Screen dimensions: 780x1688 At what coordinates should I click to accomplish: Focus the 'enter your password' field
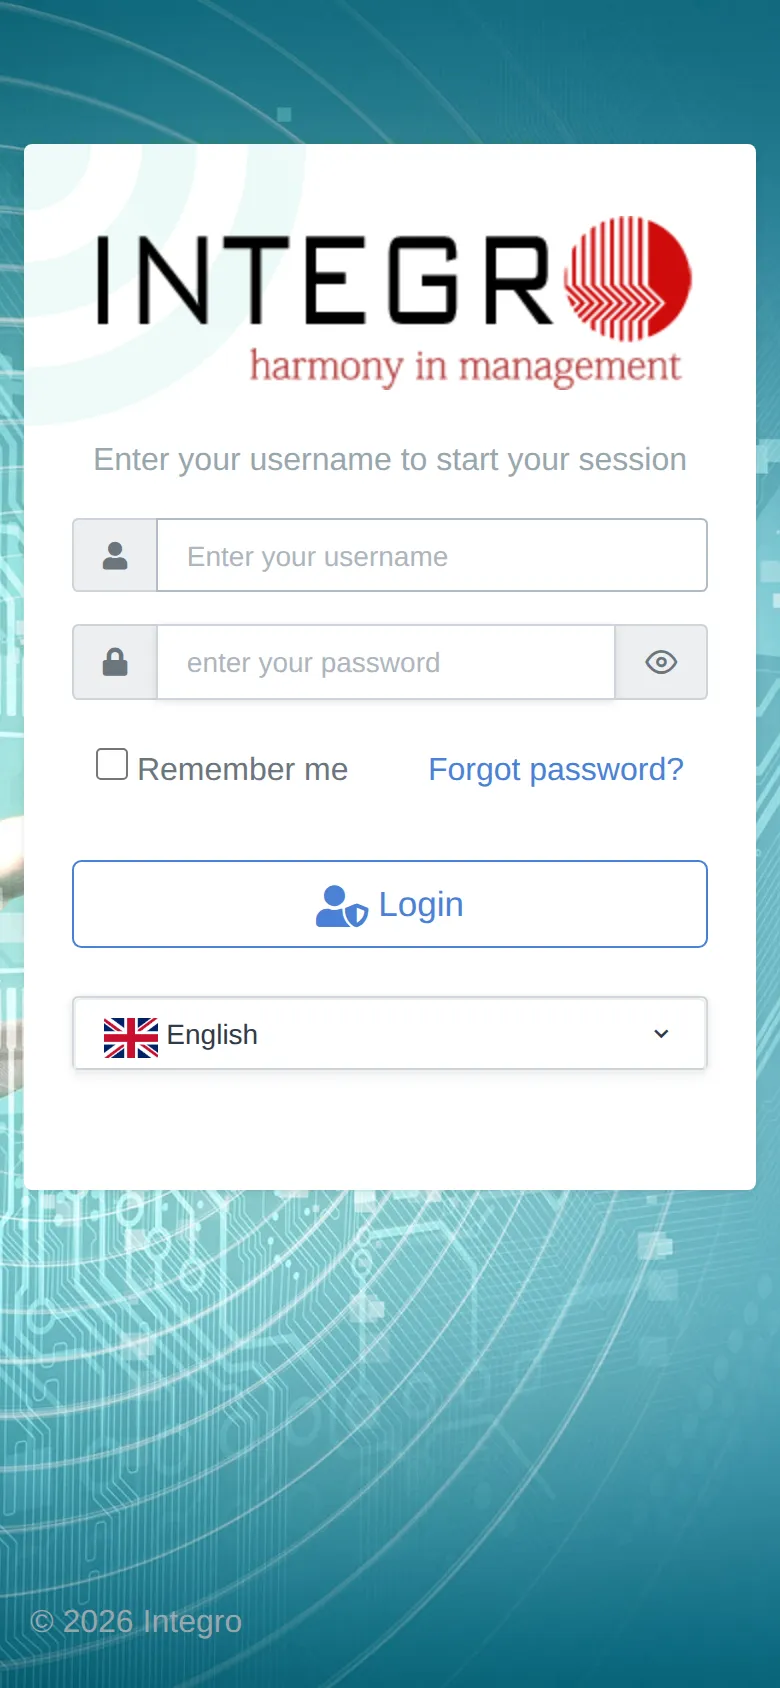tap(386, 662)
